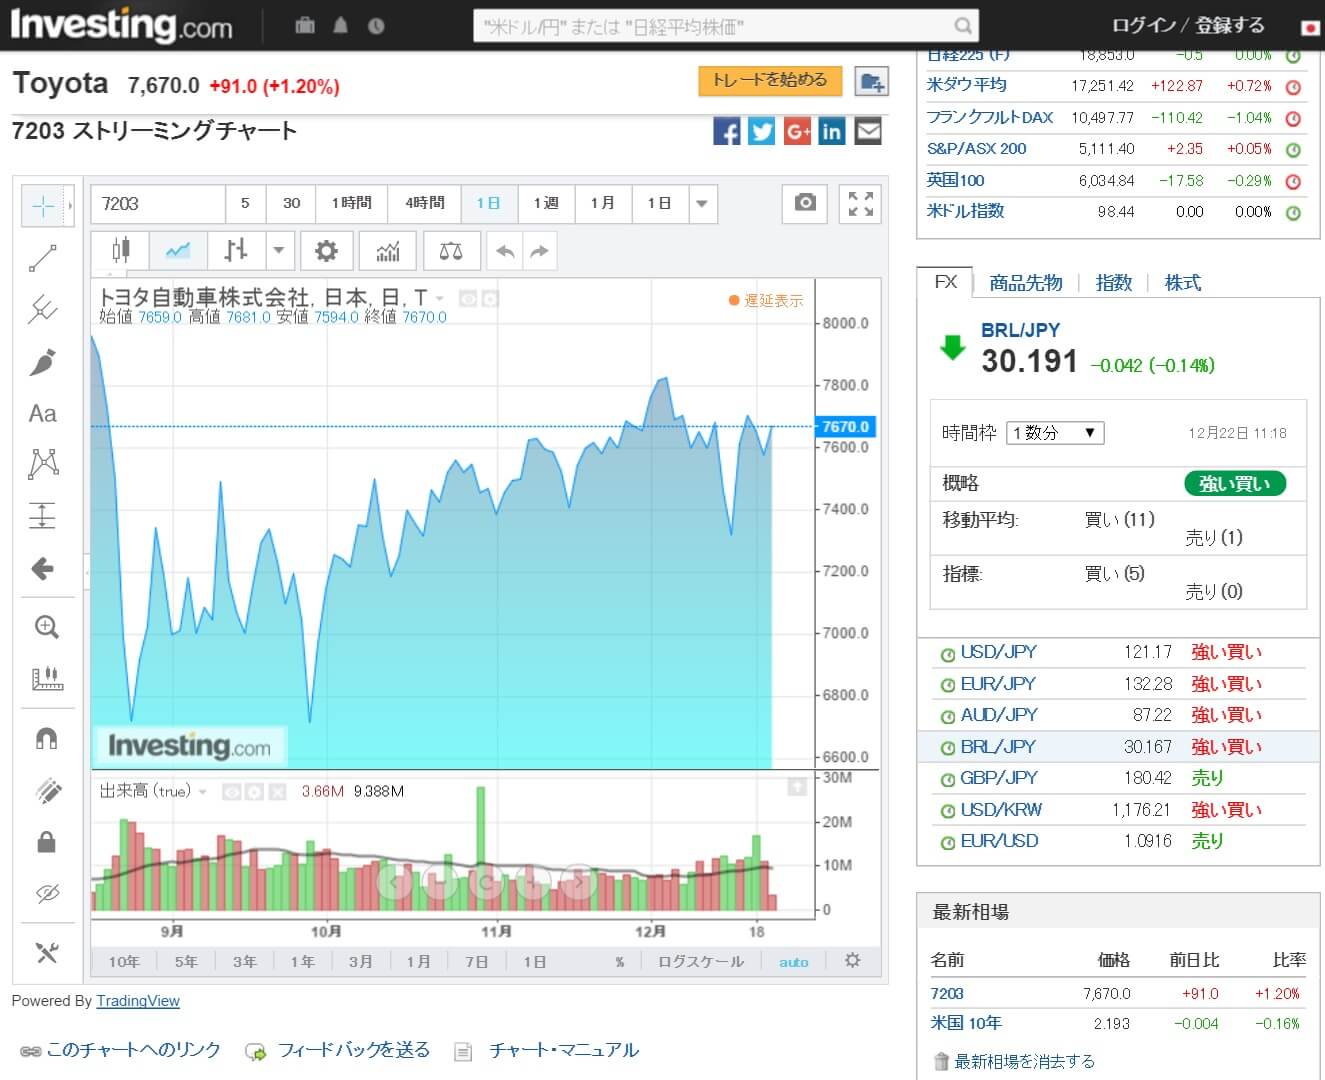Open the chart settings gear

pos(326,250)
